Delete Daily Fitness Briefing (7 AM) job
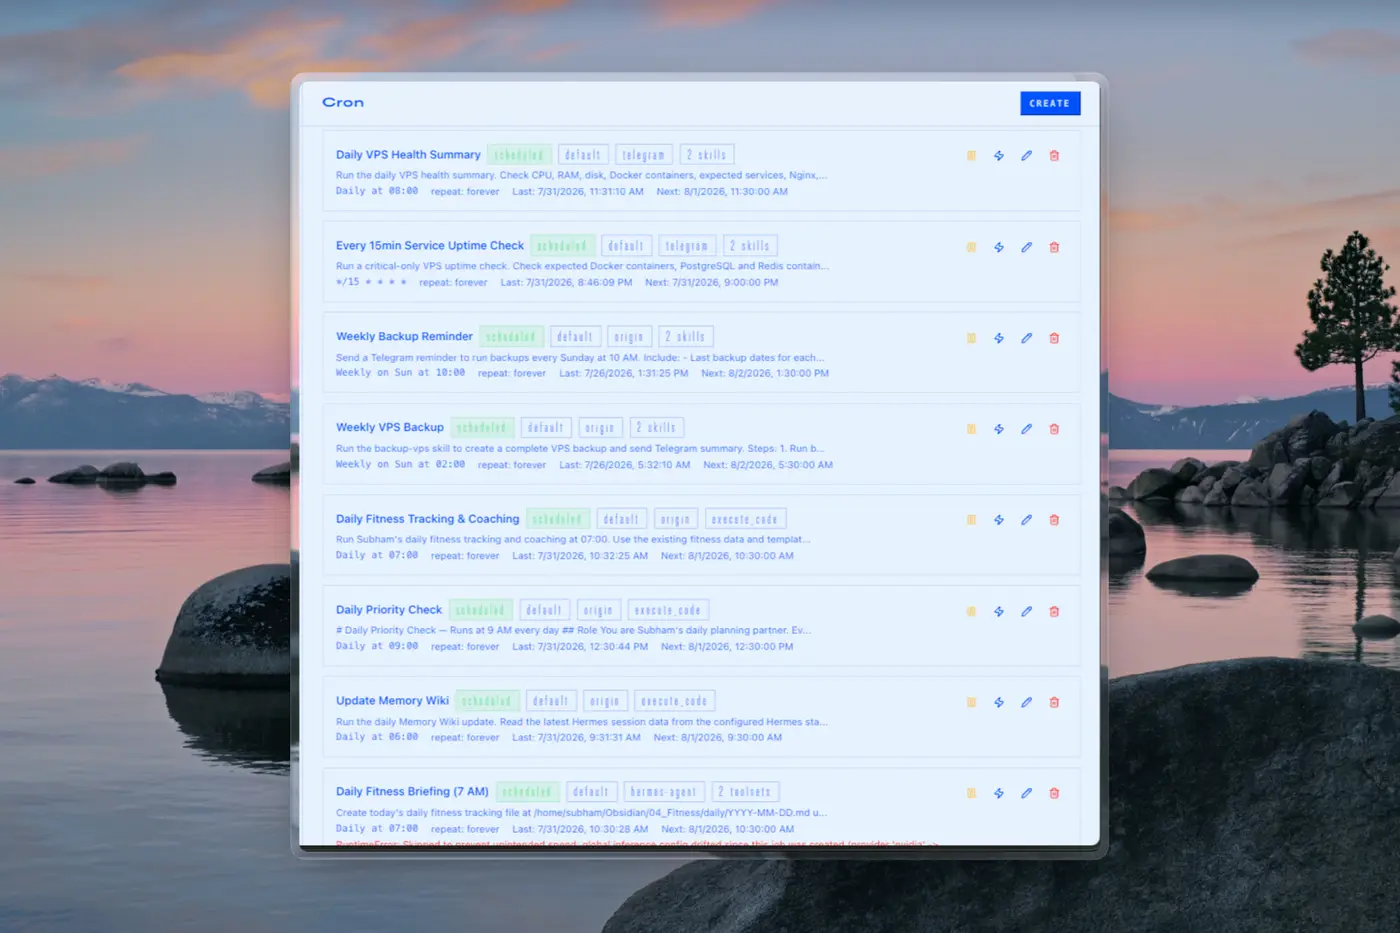The image size is (1400, 933). (1054, 793)
